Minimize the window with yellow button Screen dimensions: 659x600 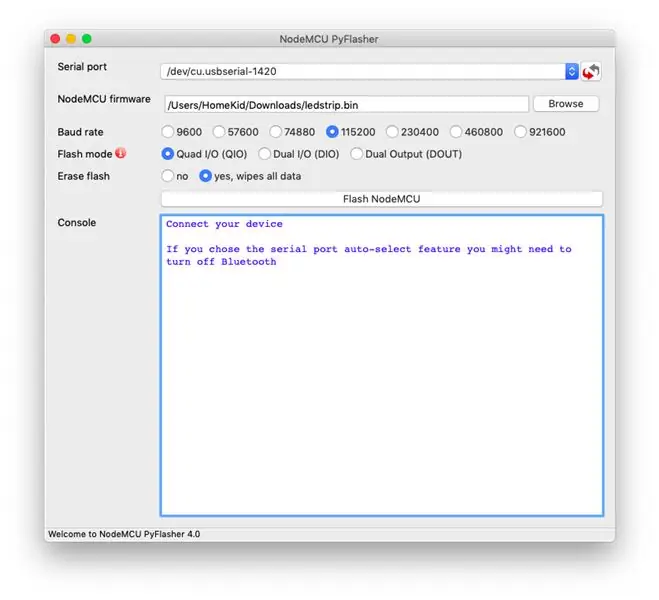pos(71,39)
